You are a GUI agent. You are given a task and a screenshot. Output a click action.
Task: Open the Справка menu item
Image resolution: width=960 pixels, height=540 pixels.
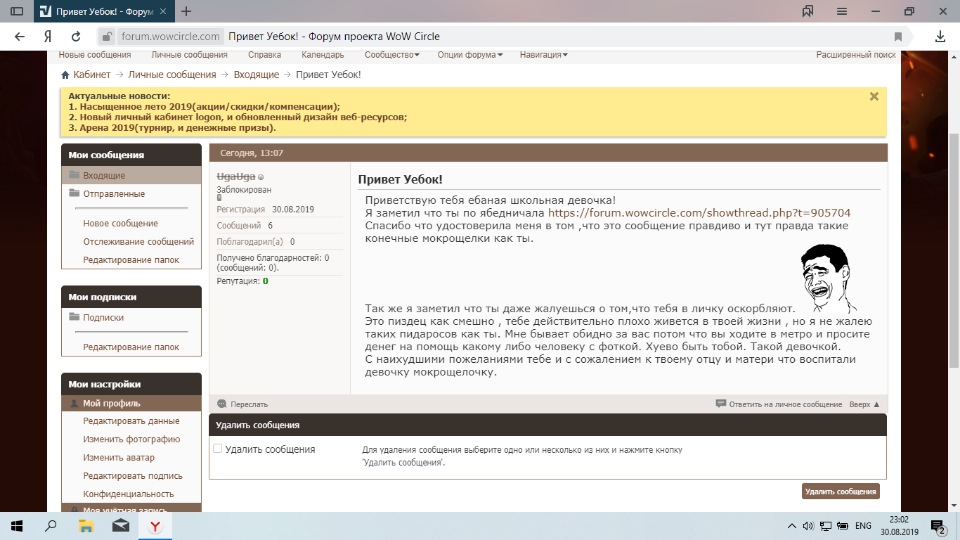264,55
